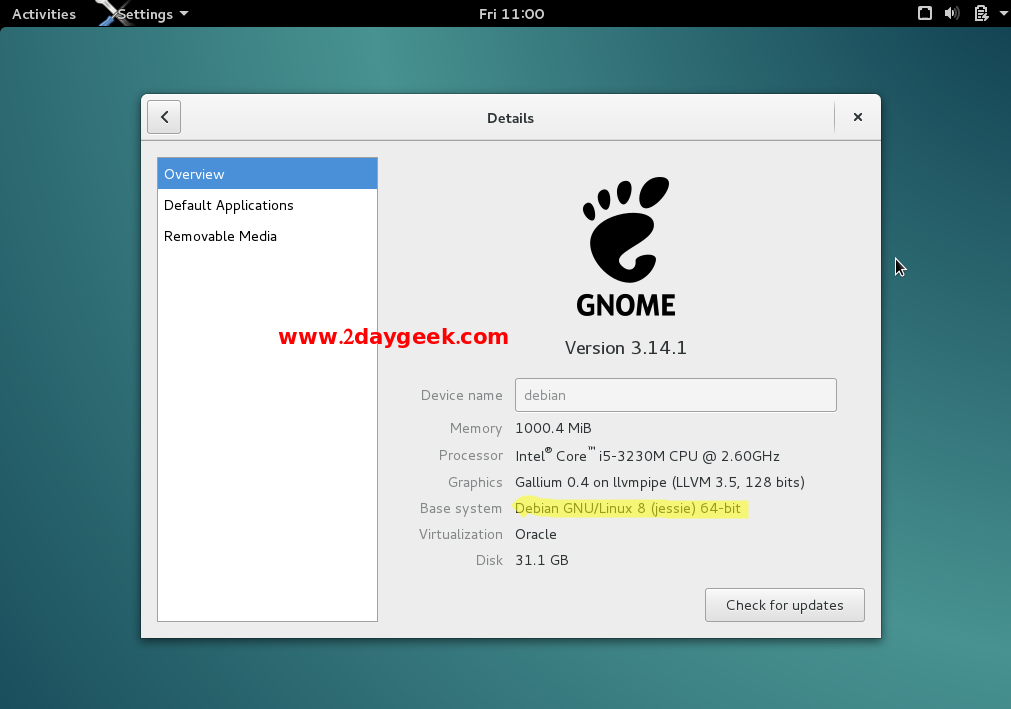Open the Settings app menu dropdown arrow
The height and width of the screenshot is (709, 1011).
coord(184,15)
